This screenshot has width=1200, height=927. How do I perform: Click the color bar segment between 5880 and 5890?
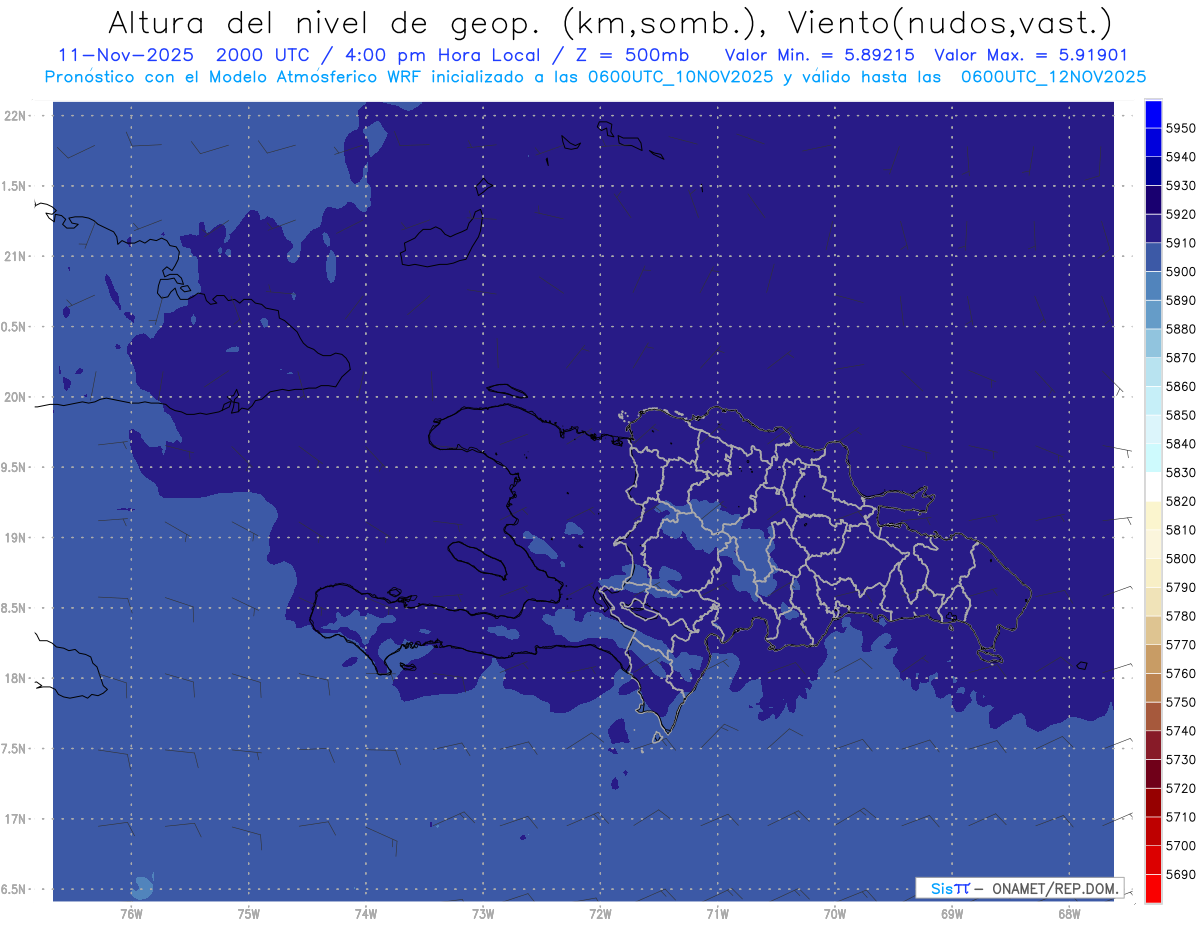point(1153,315)
